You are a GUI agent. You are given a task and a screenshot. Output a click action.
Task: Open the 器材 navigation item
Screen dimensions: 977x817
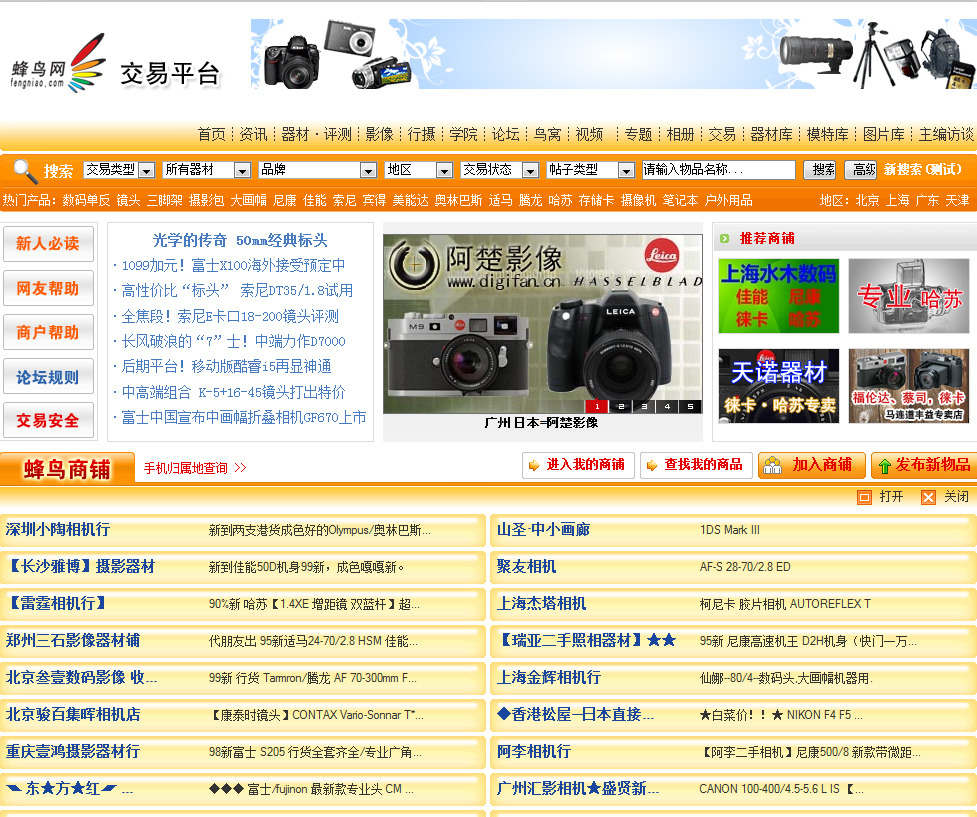coord(295,134)
